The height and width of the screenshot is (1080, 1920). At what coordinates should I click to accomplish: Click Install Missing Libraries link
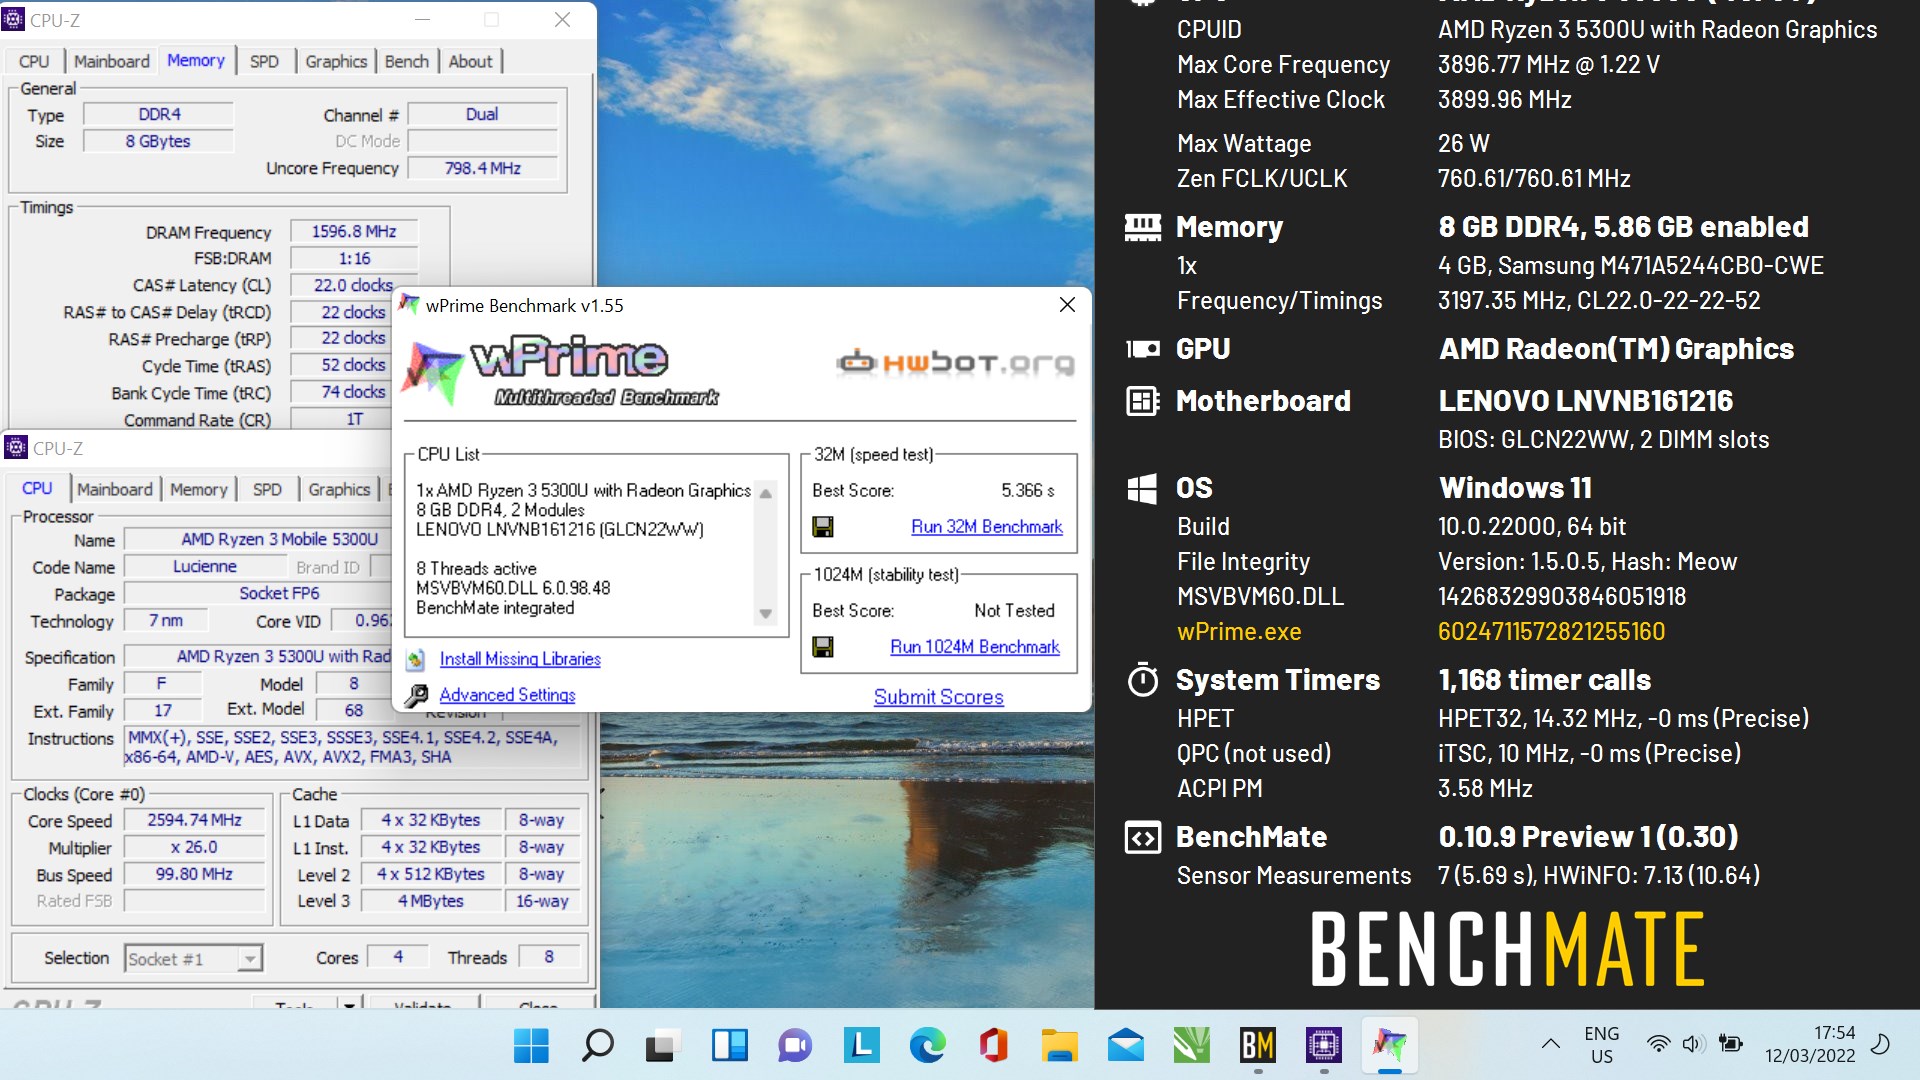(x=520, y=659)
